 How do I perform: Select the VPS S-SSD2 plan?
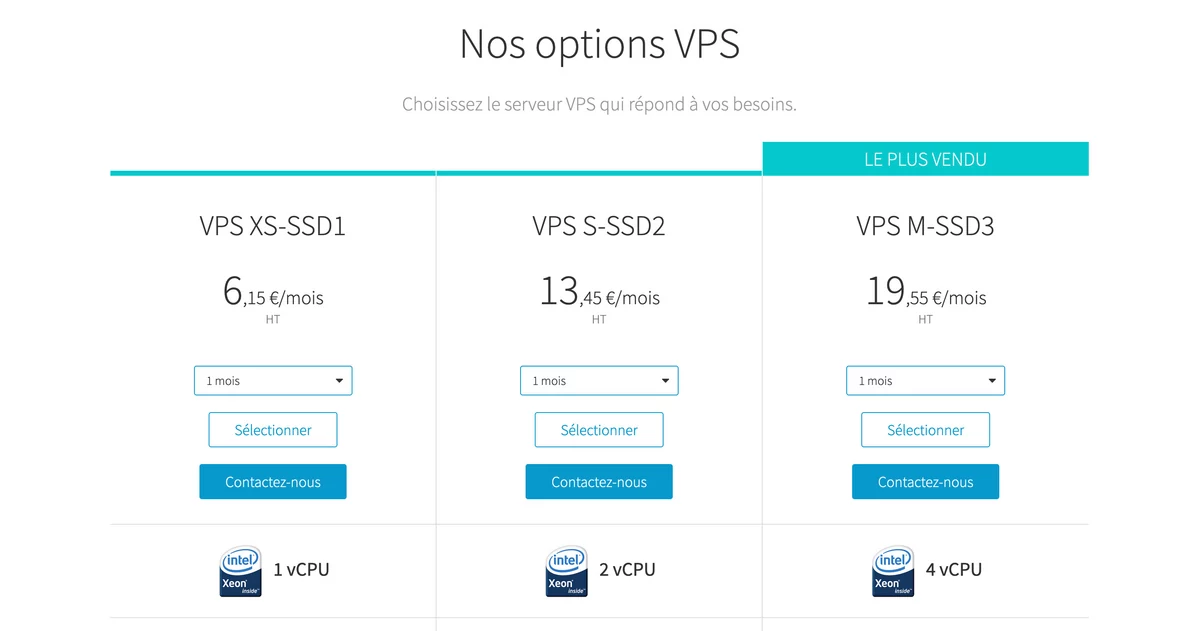[x=599, y=430]
